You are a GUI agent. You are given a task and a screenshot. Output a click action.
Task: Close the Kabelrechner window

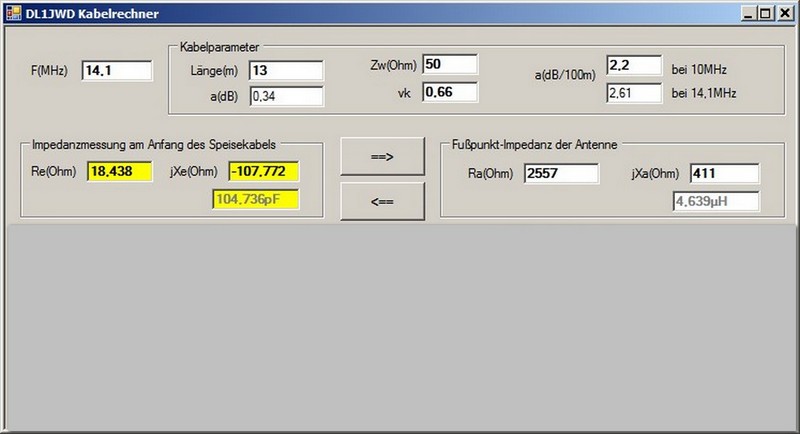785,13
